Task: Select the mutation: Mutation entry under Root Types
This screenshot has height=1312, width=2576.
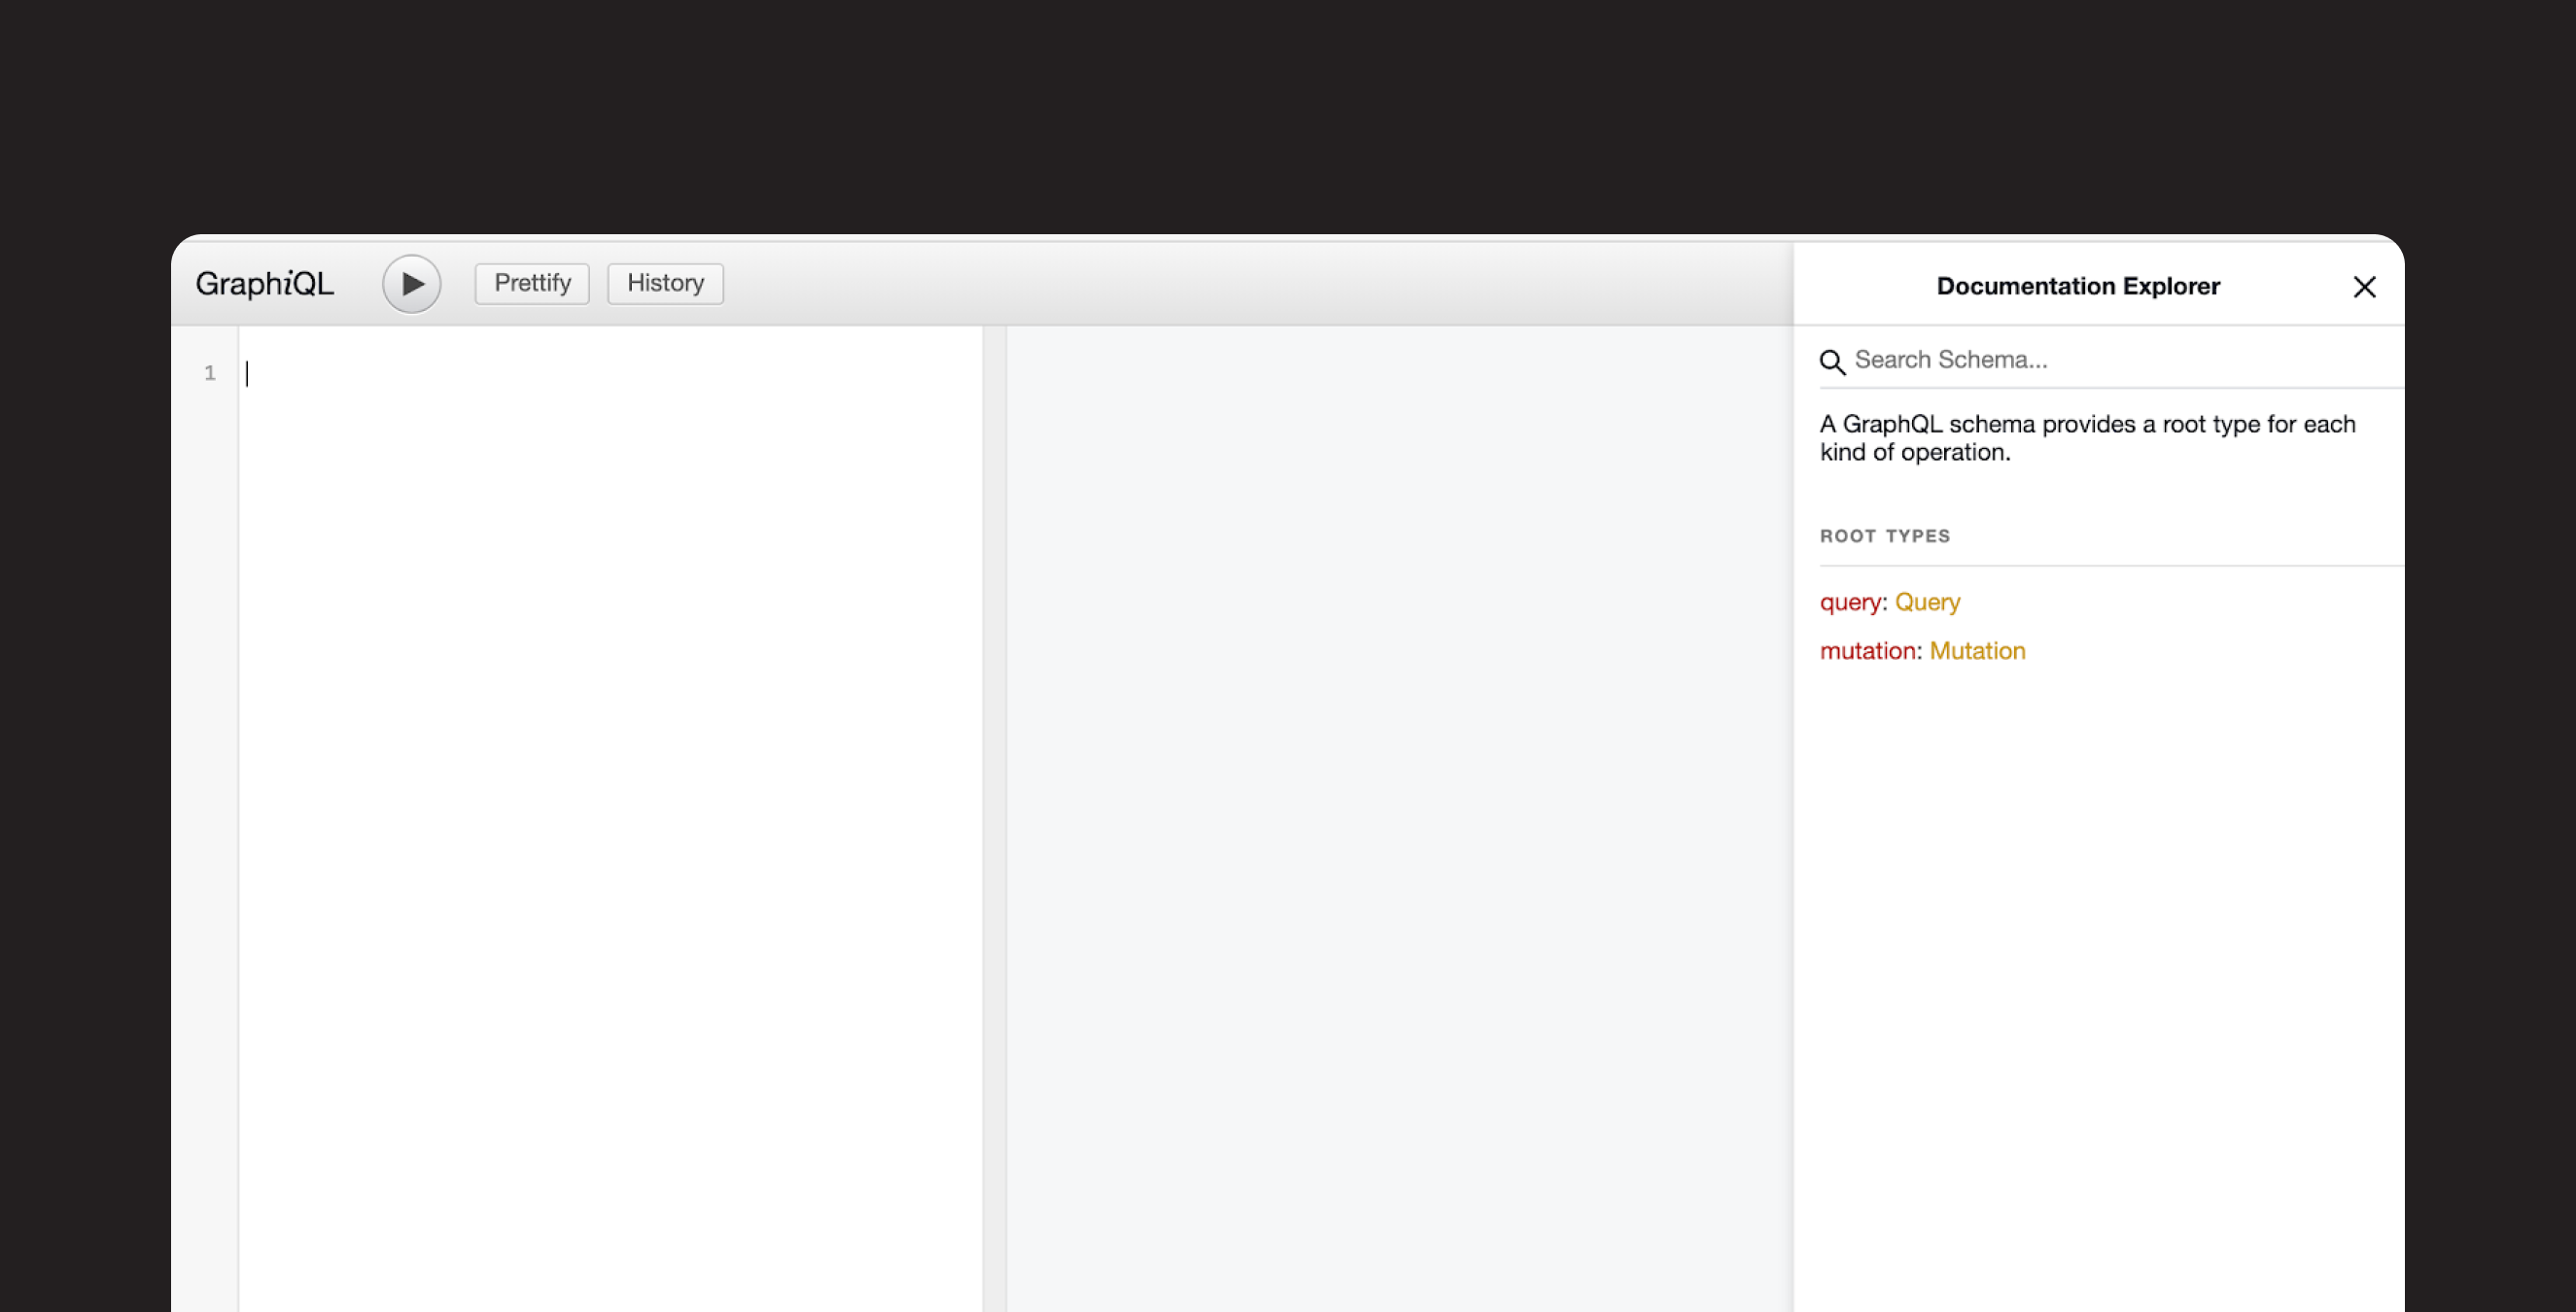Action: (x=1922, y=650)
